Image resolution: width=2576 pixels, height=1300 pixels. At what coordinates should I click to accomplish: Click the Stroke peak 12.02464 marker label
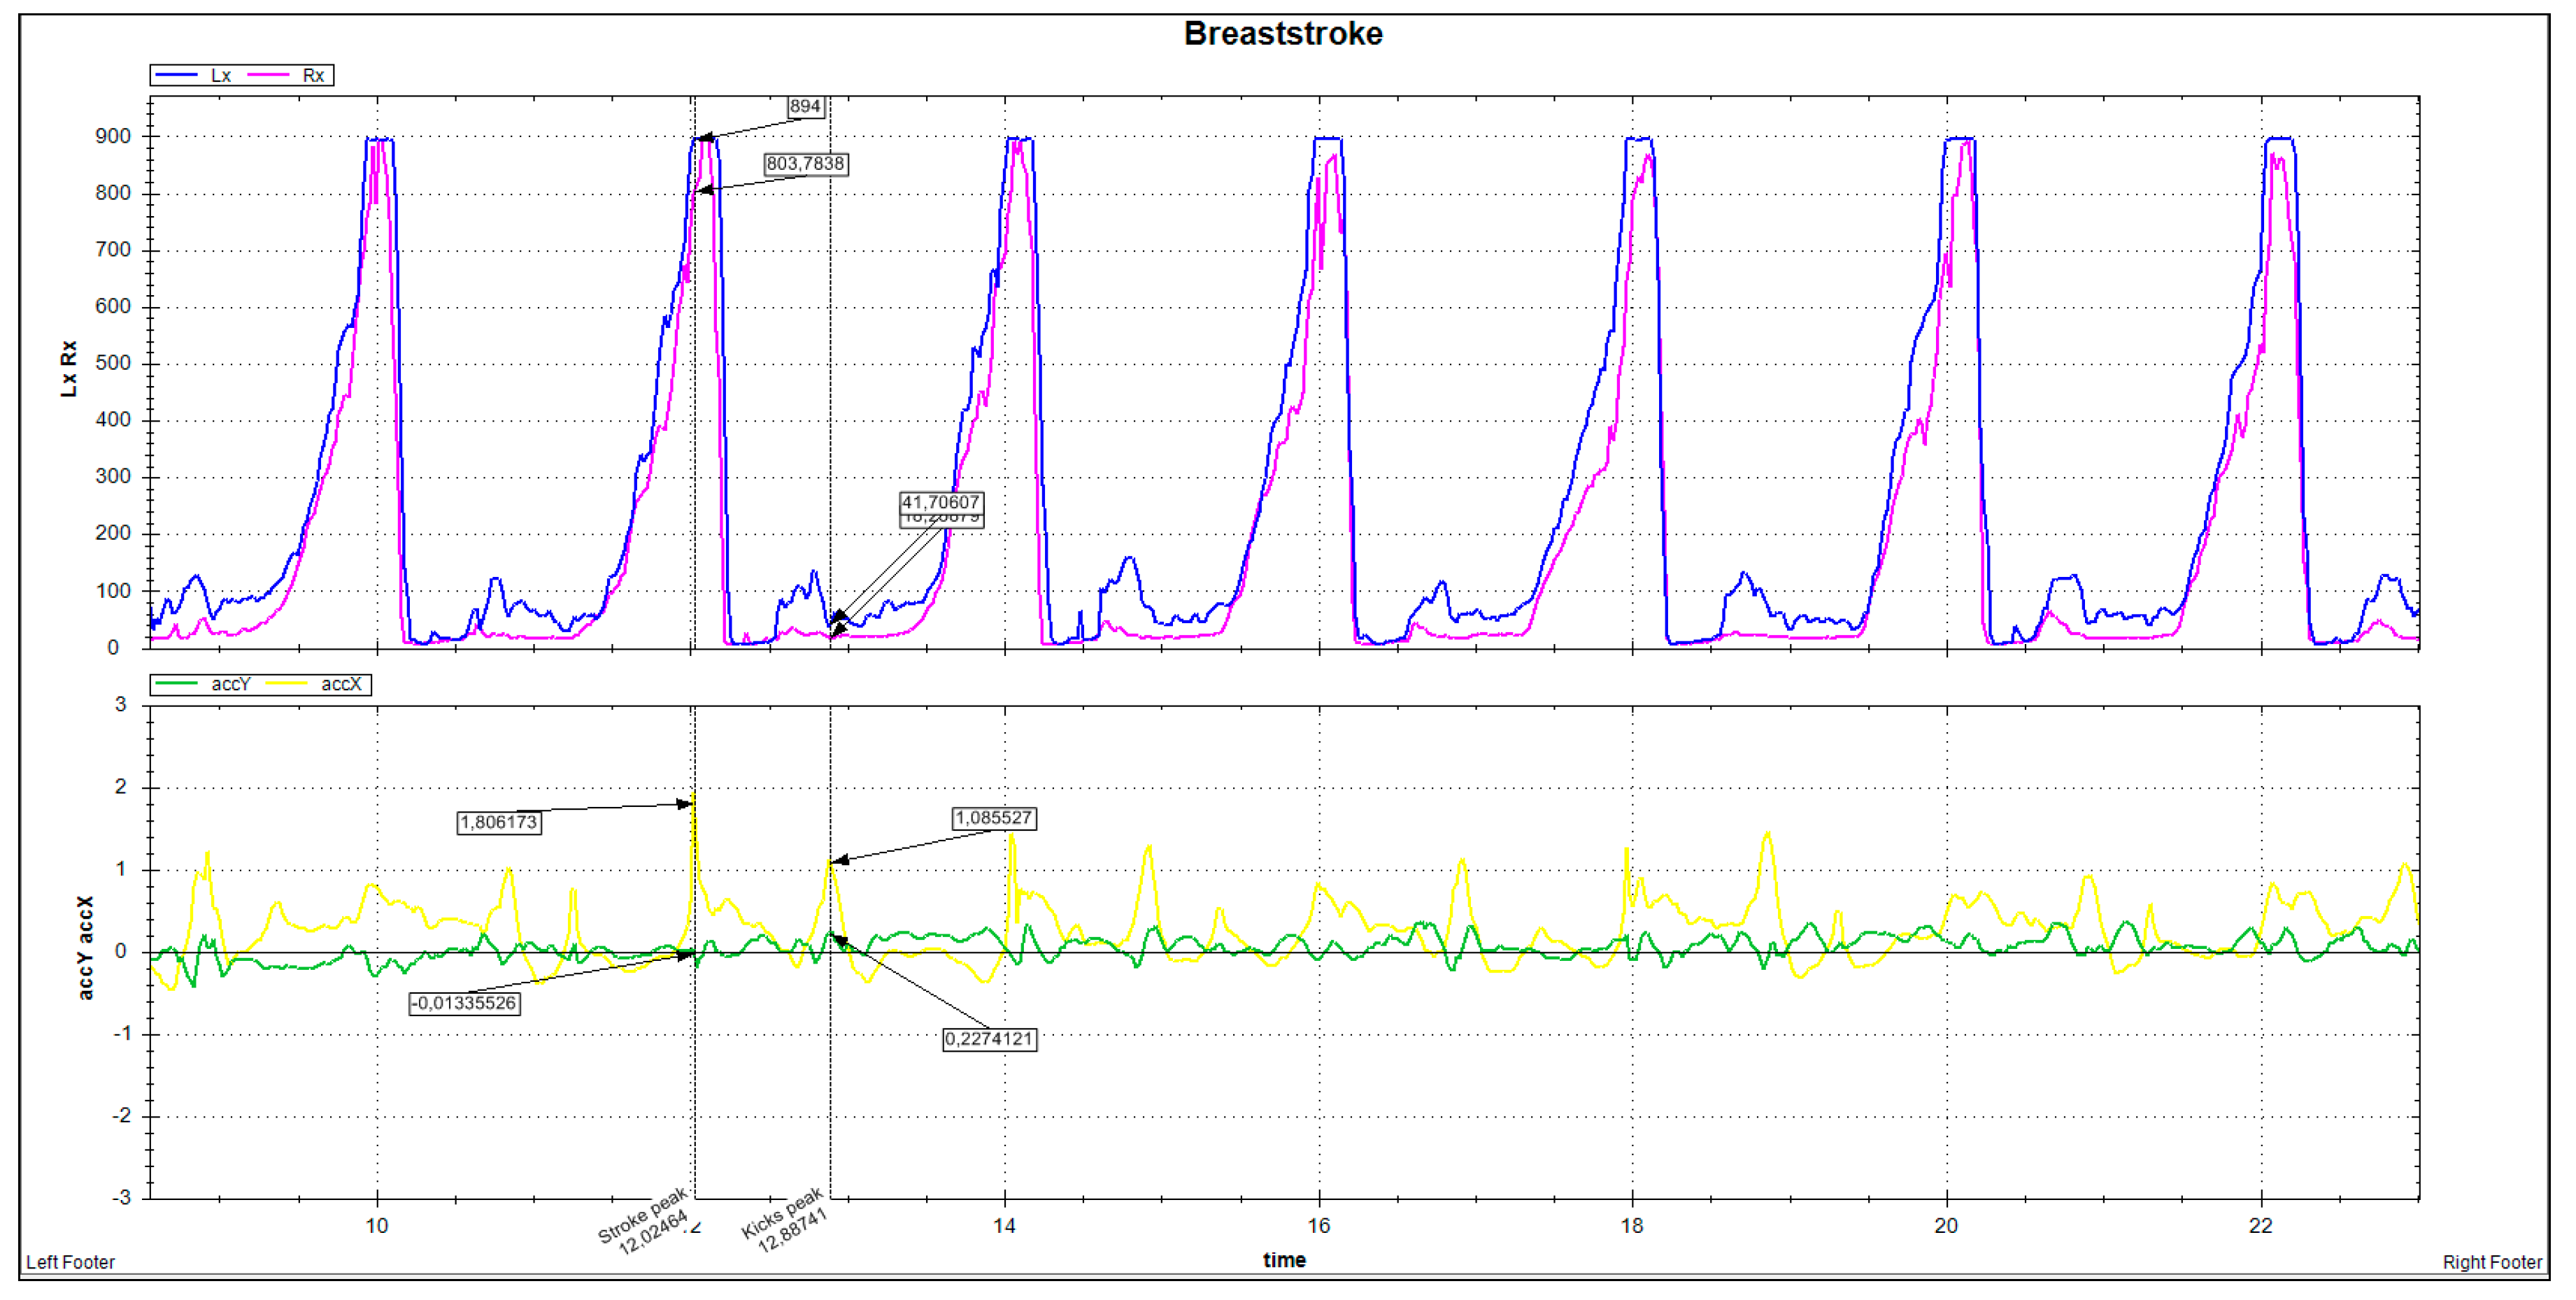point(646,1221)
